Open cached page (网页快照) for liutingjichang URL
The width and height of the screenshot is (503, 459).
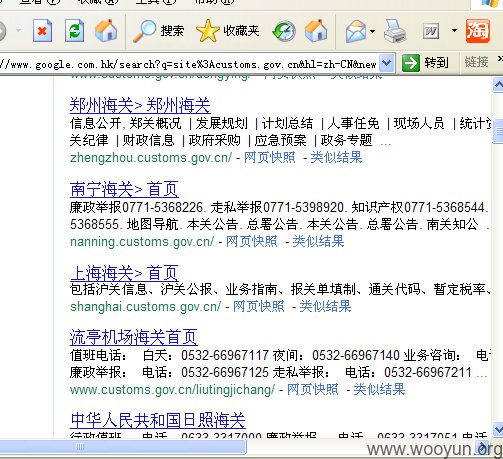pyautogui.click(x=313, y=389)
